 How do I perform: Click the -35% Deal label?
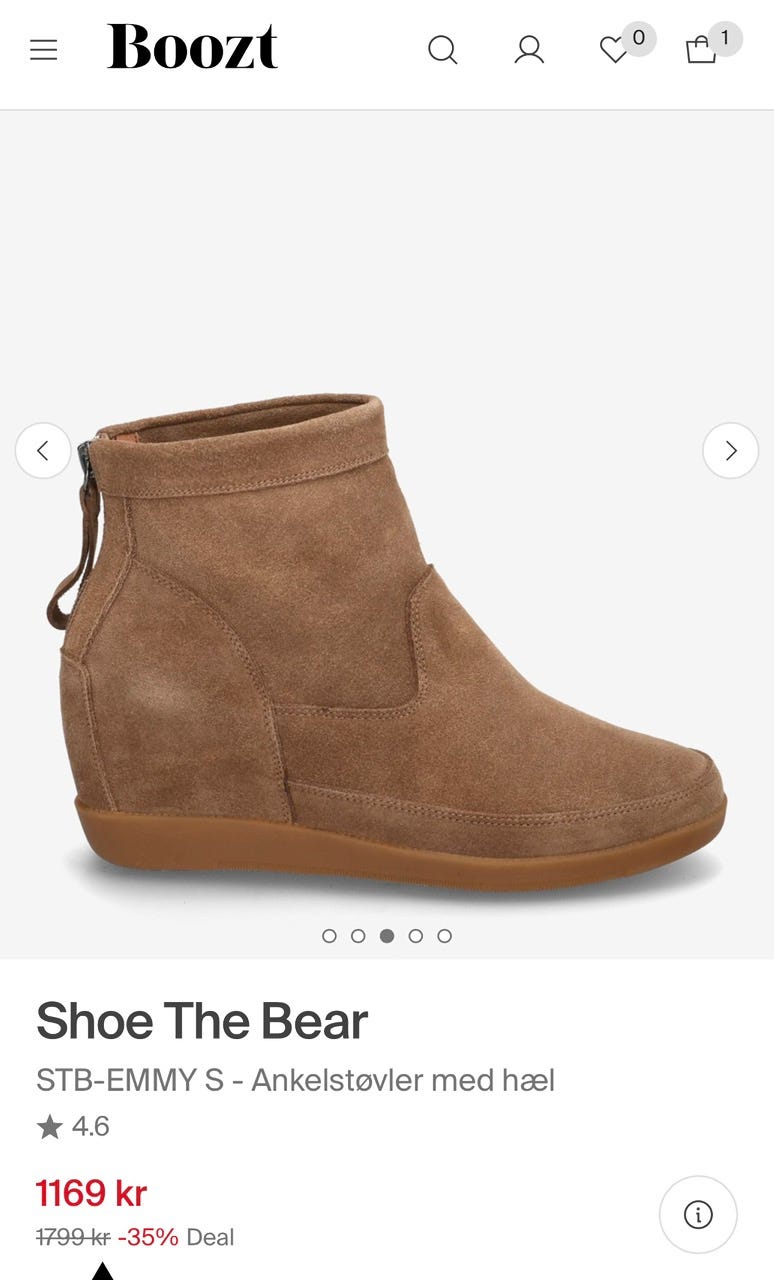tap(176, 1237)
